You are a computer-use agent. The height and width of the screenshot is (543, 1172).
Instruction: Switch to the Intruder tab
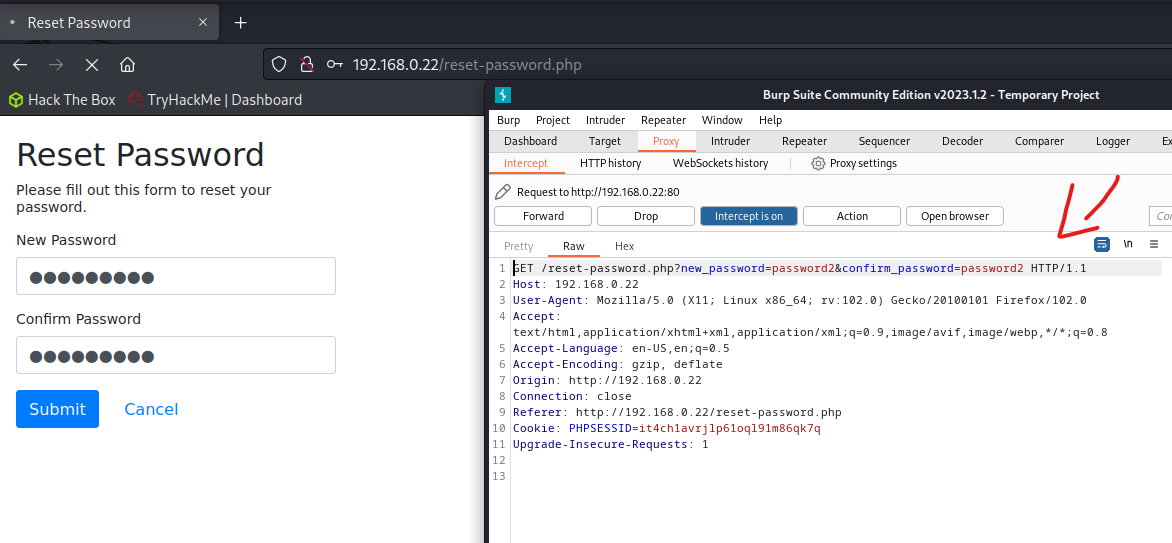(730, 141)
